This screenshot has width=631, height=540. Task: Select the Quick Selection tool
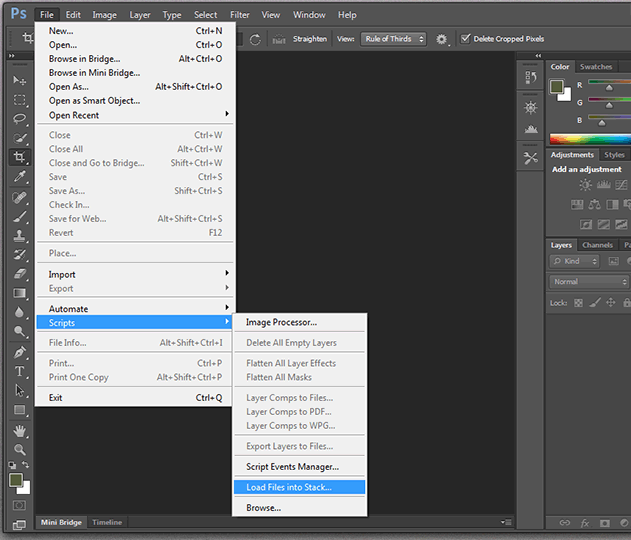point(19,138)
